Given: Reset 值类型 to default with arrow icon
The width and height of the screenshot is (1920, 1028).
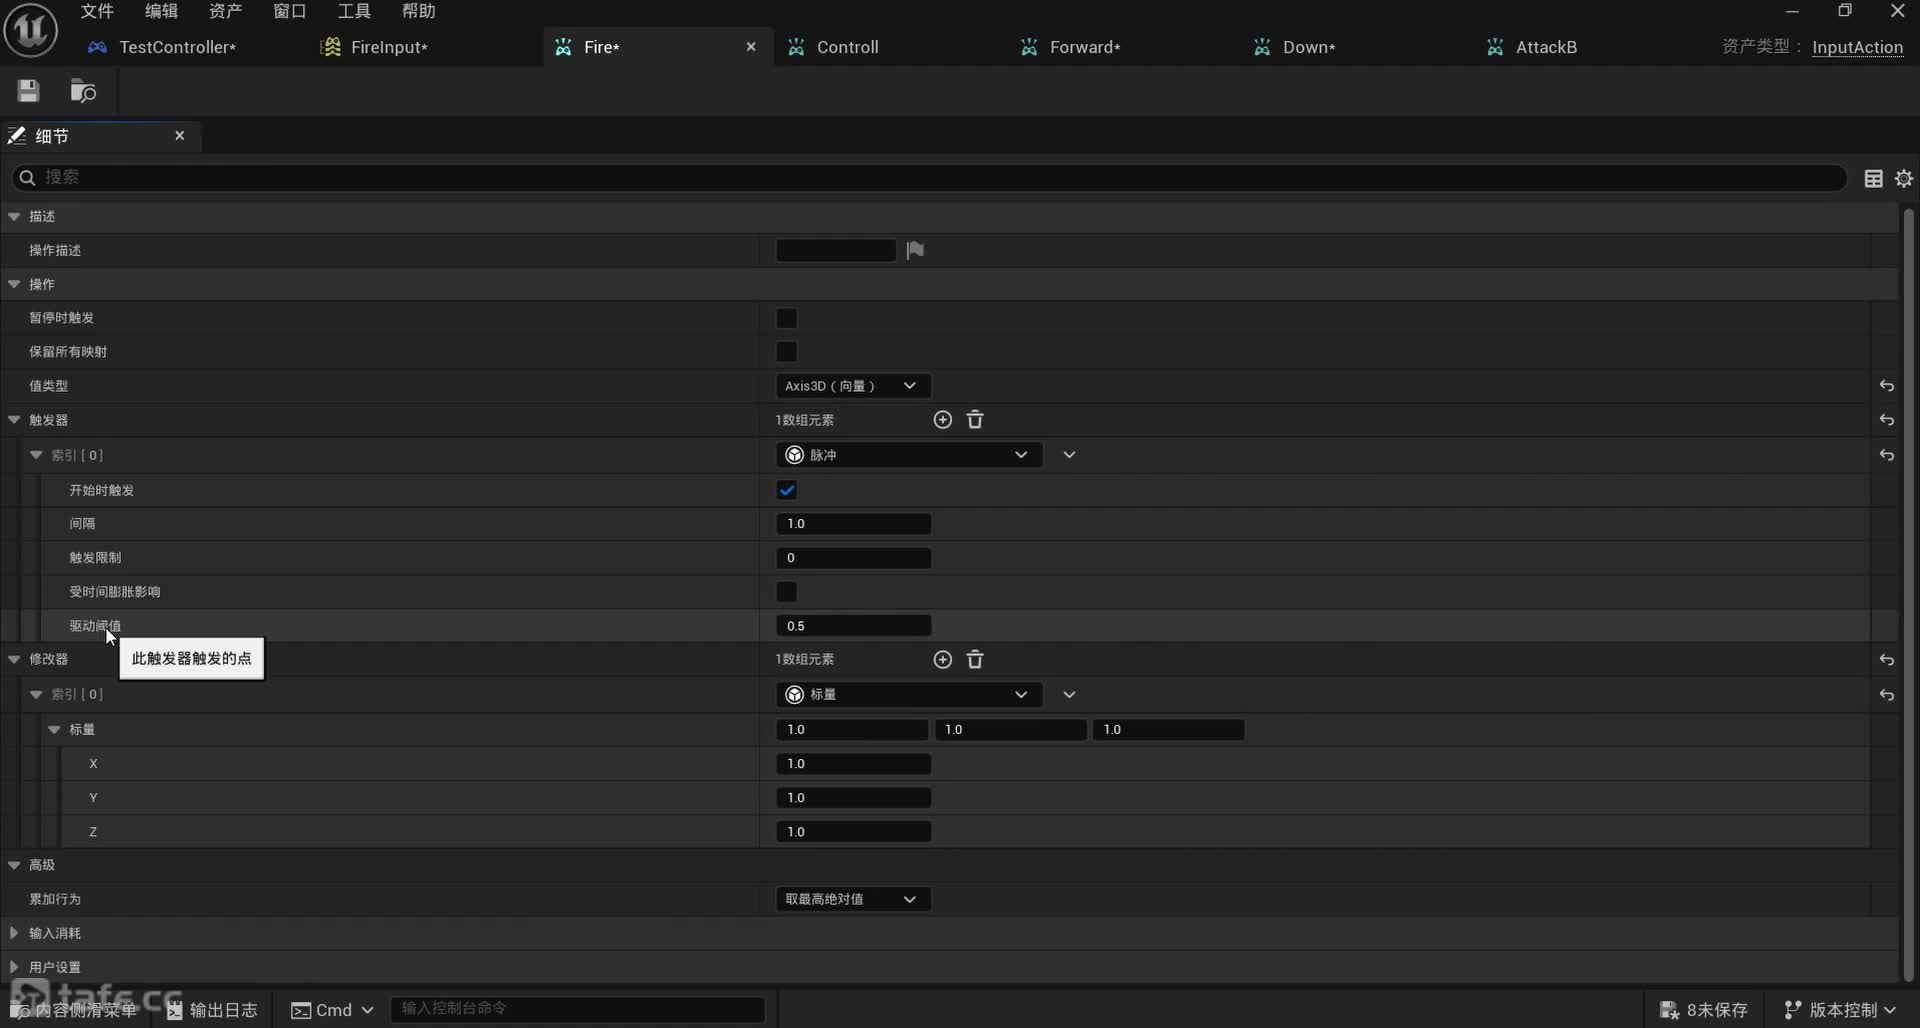Looking at the screenshot, I should tap(1886, 386).
